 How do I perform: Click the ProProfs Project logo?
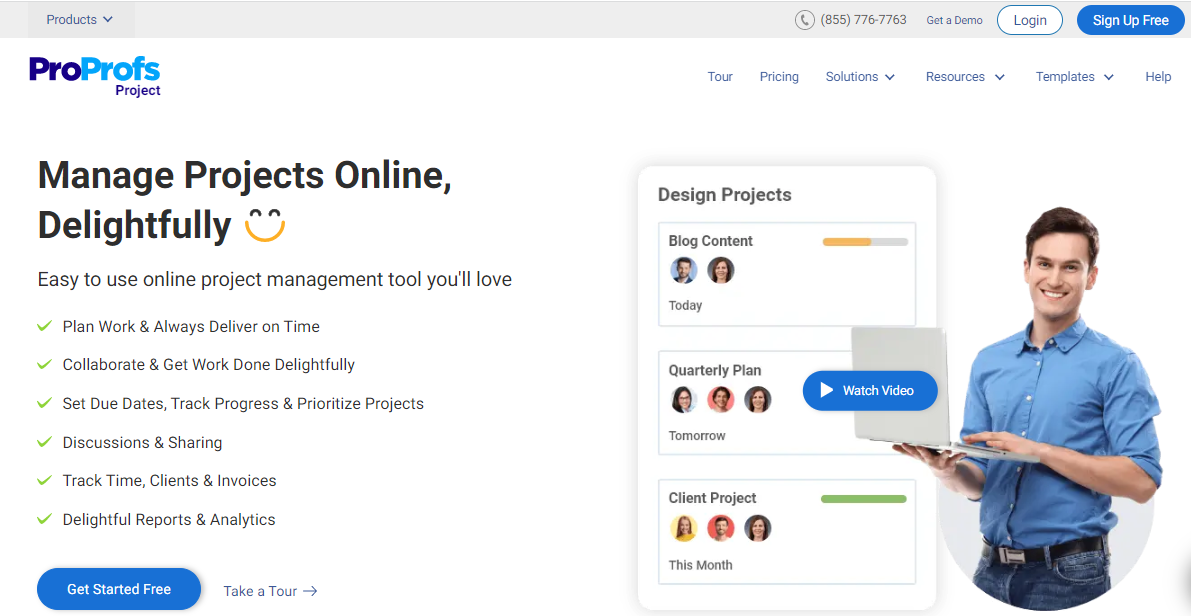[x=95, y=75]
